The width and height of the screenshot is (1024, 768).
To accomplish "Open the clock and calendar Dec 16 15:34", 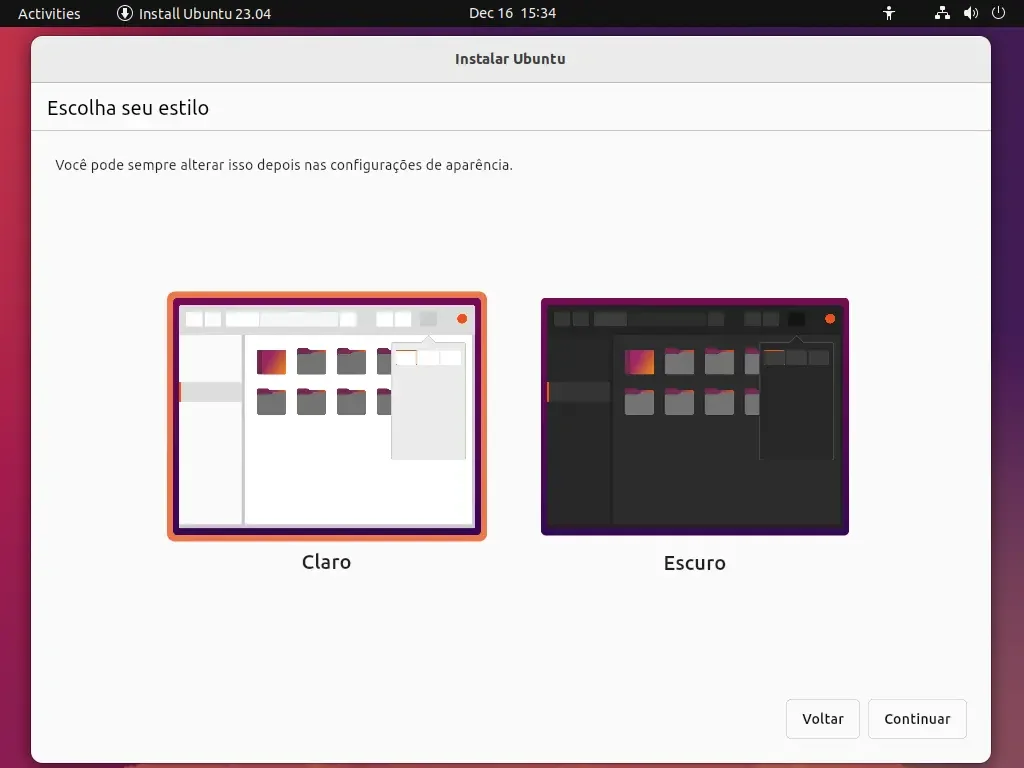I will point(513,13).
